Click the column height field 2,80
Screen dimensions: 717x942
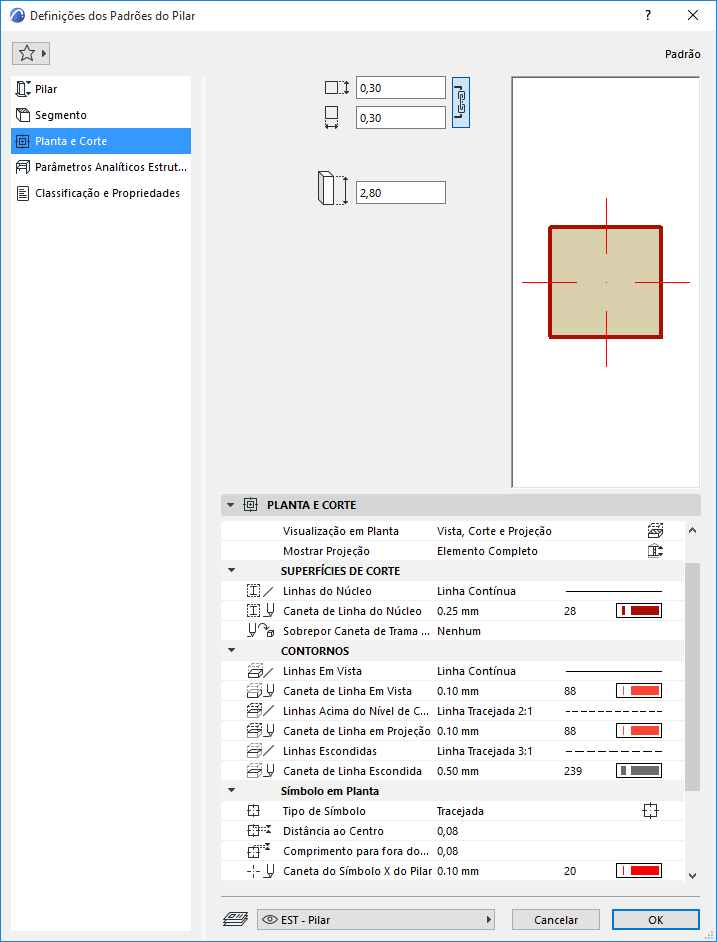[401, 192]
